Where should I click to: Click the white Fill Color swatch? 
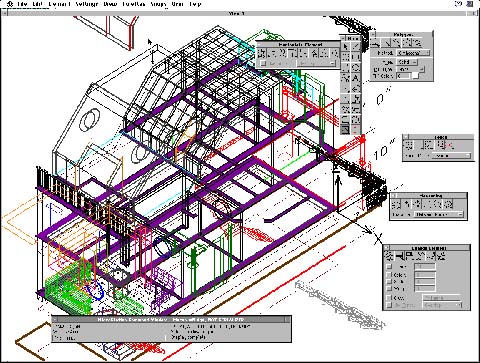coord(416,76)
